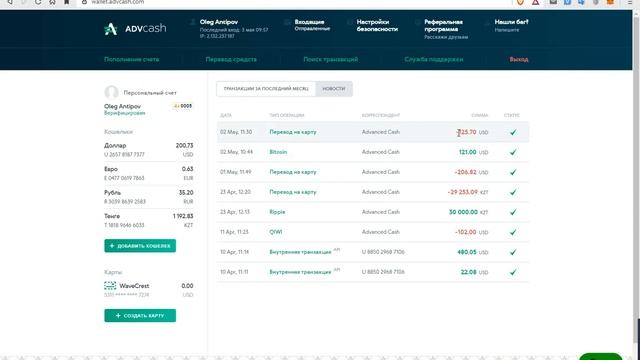This screenshot has height=360, width=640.
Task: Click the triangle rewards icon in browser bar
Action: point(536,2)
